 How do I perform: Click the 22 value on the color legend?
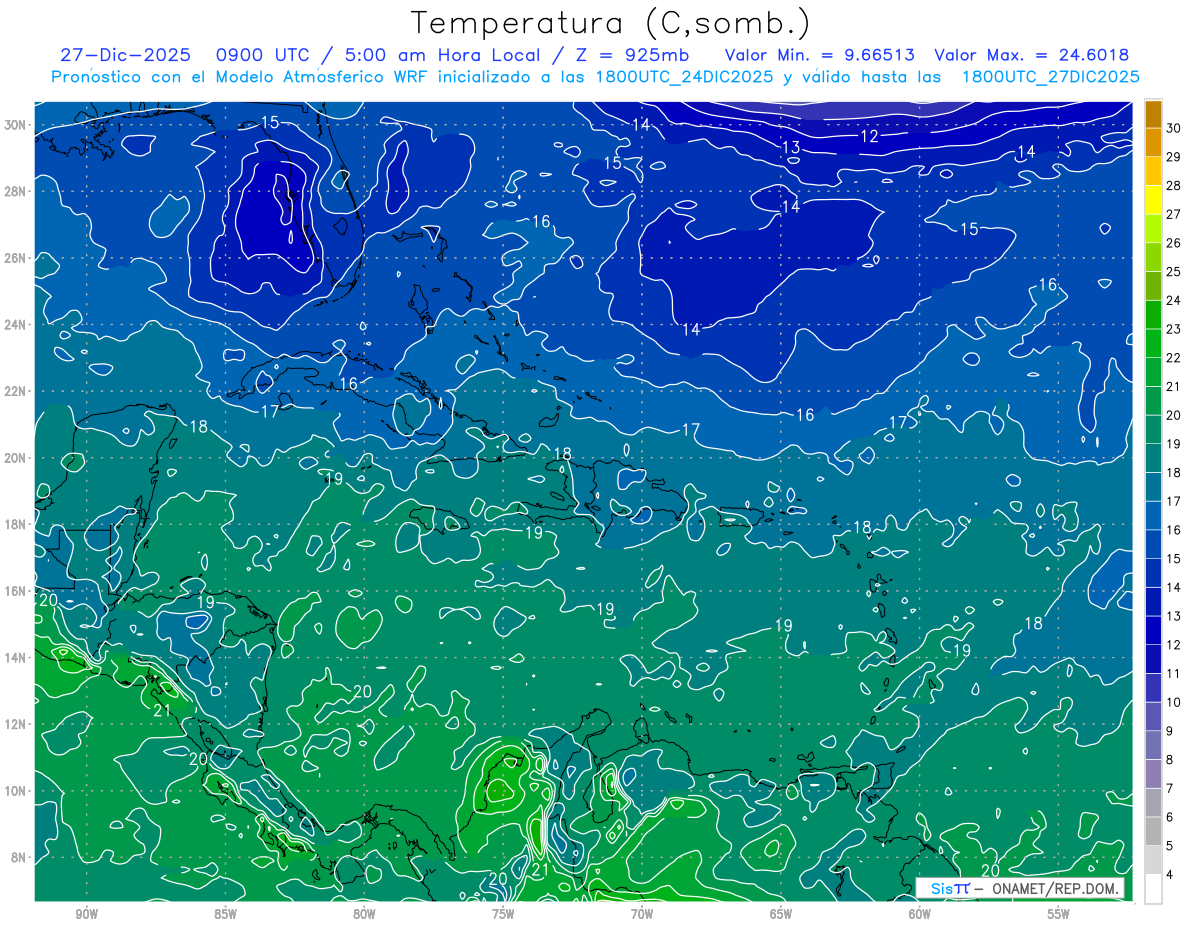coord(1174,358)
